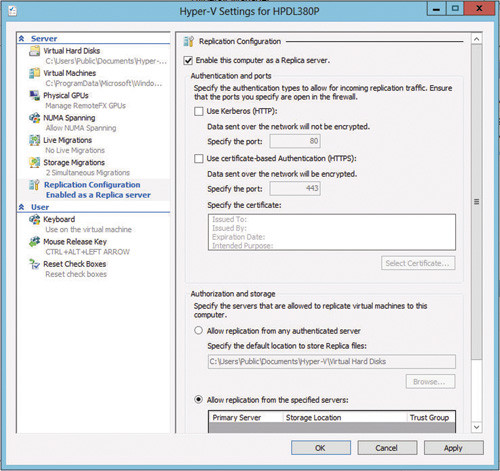
Task: Click the Live Migrations icon
Action: click(x=34, y=140)
